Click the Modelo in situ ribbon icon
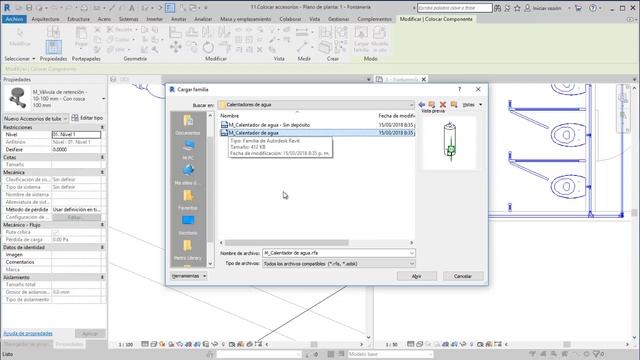Image resolution: width=640 pixels, height=360 pixels. [x=380, y=39]
